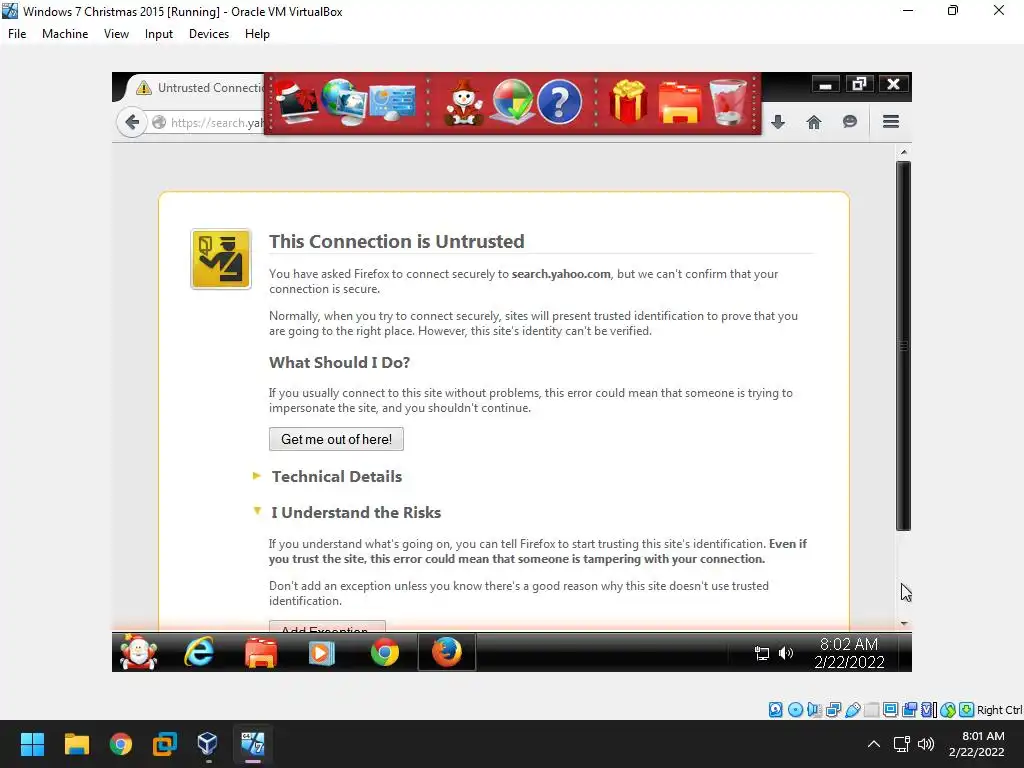Image resolution: width=1024 pixels, height=768 pixels.
Task: Click VirtualBox USB devices indicator
Action: point(852,710)
